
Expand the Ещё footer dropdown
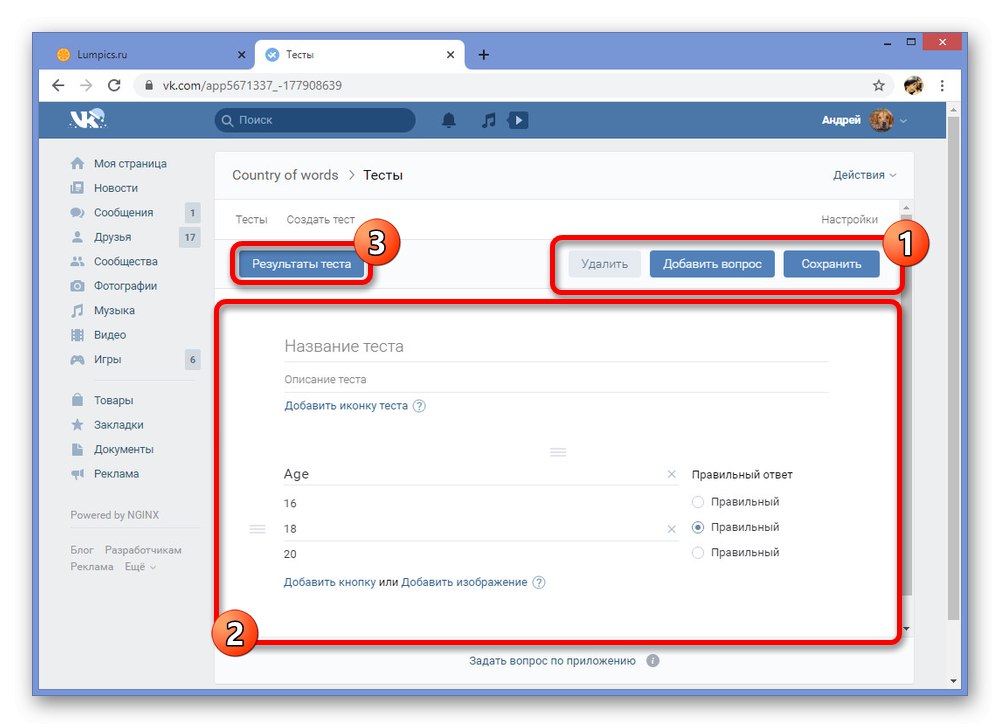(140, 567)
